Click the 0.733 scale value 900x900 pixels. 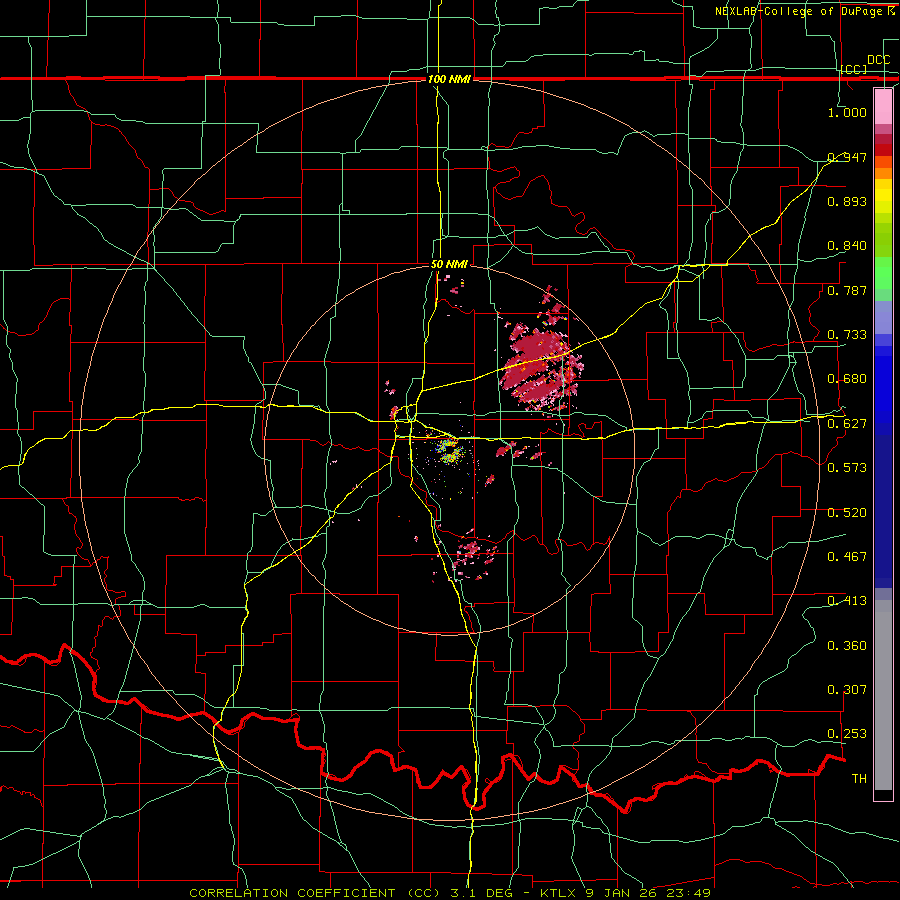pyautogui.click(x=847, y=335)
